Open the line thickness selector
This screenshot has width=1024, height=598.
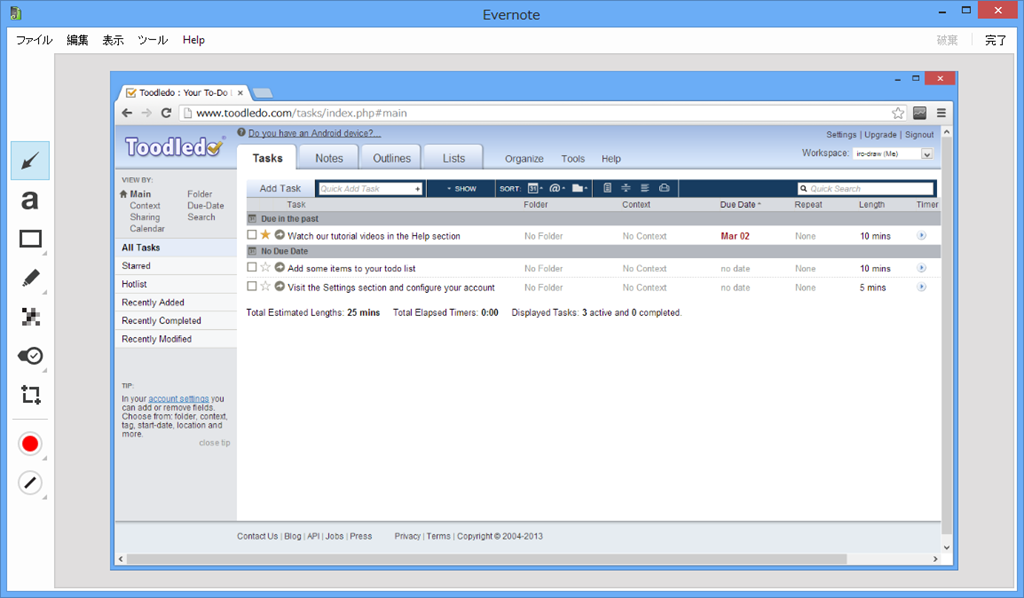(x=30, y=483)
